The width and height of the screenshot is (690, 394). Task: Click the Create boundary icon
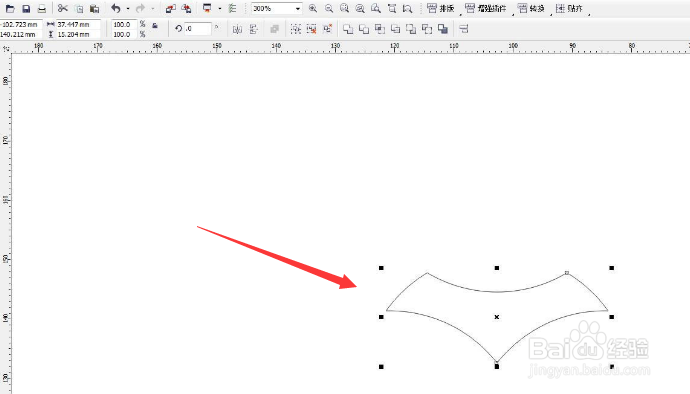pos(443,29)
